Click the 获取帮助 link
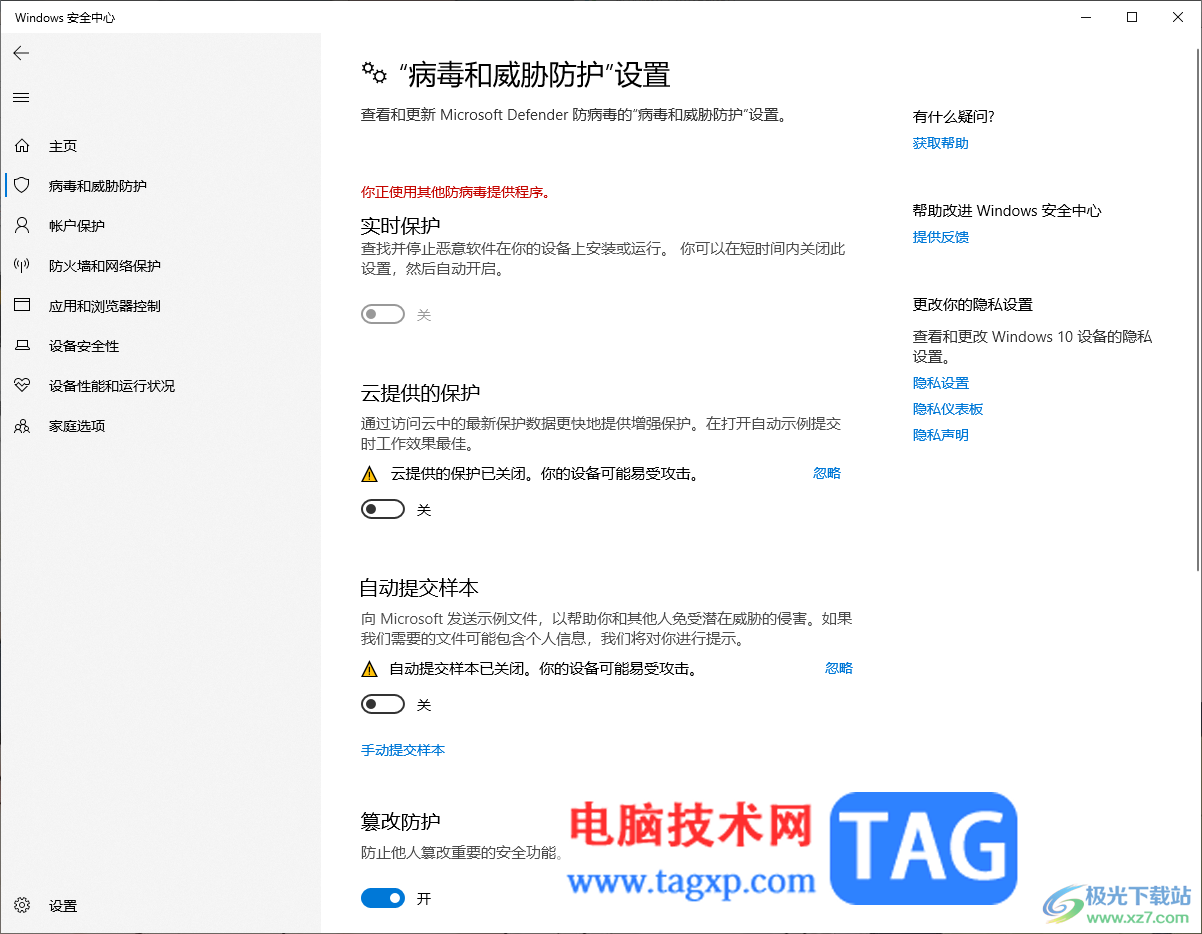Viewport: 1202px width, 934px height. pos(941,143)
